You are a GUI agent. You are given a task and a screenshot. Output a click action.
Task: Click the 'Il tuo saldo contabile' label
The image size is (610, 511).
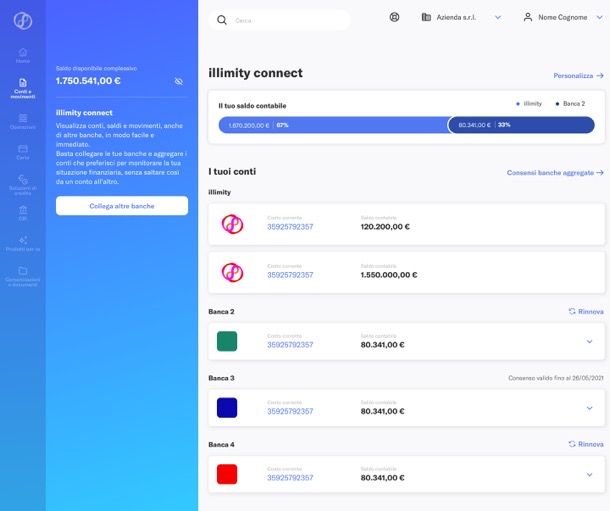[x=252, y=106]
